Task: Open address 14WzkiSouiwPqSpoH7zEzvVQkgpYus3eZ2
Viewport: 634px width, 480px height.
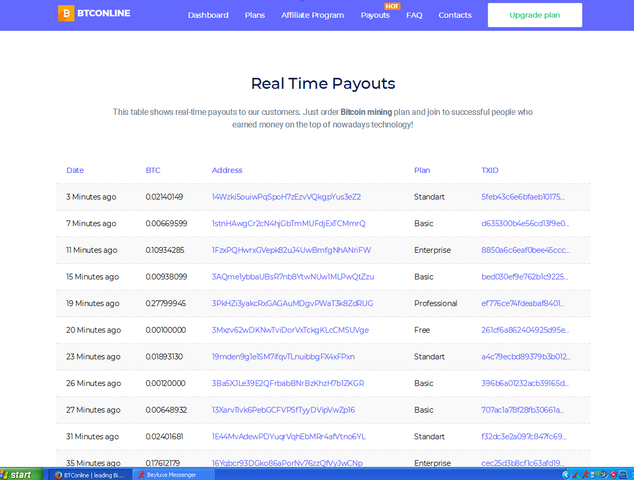Action: tap(286, 197)
